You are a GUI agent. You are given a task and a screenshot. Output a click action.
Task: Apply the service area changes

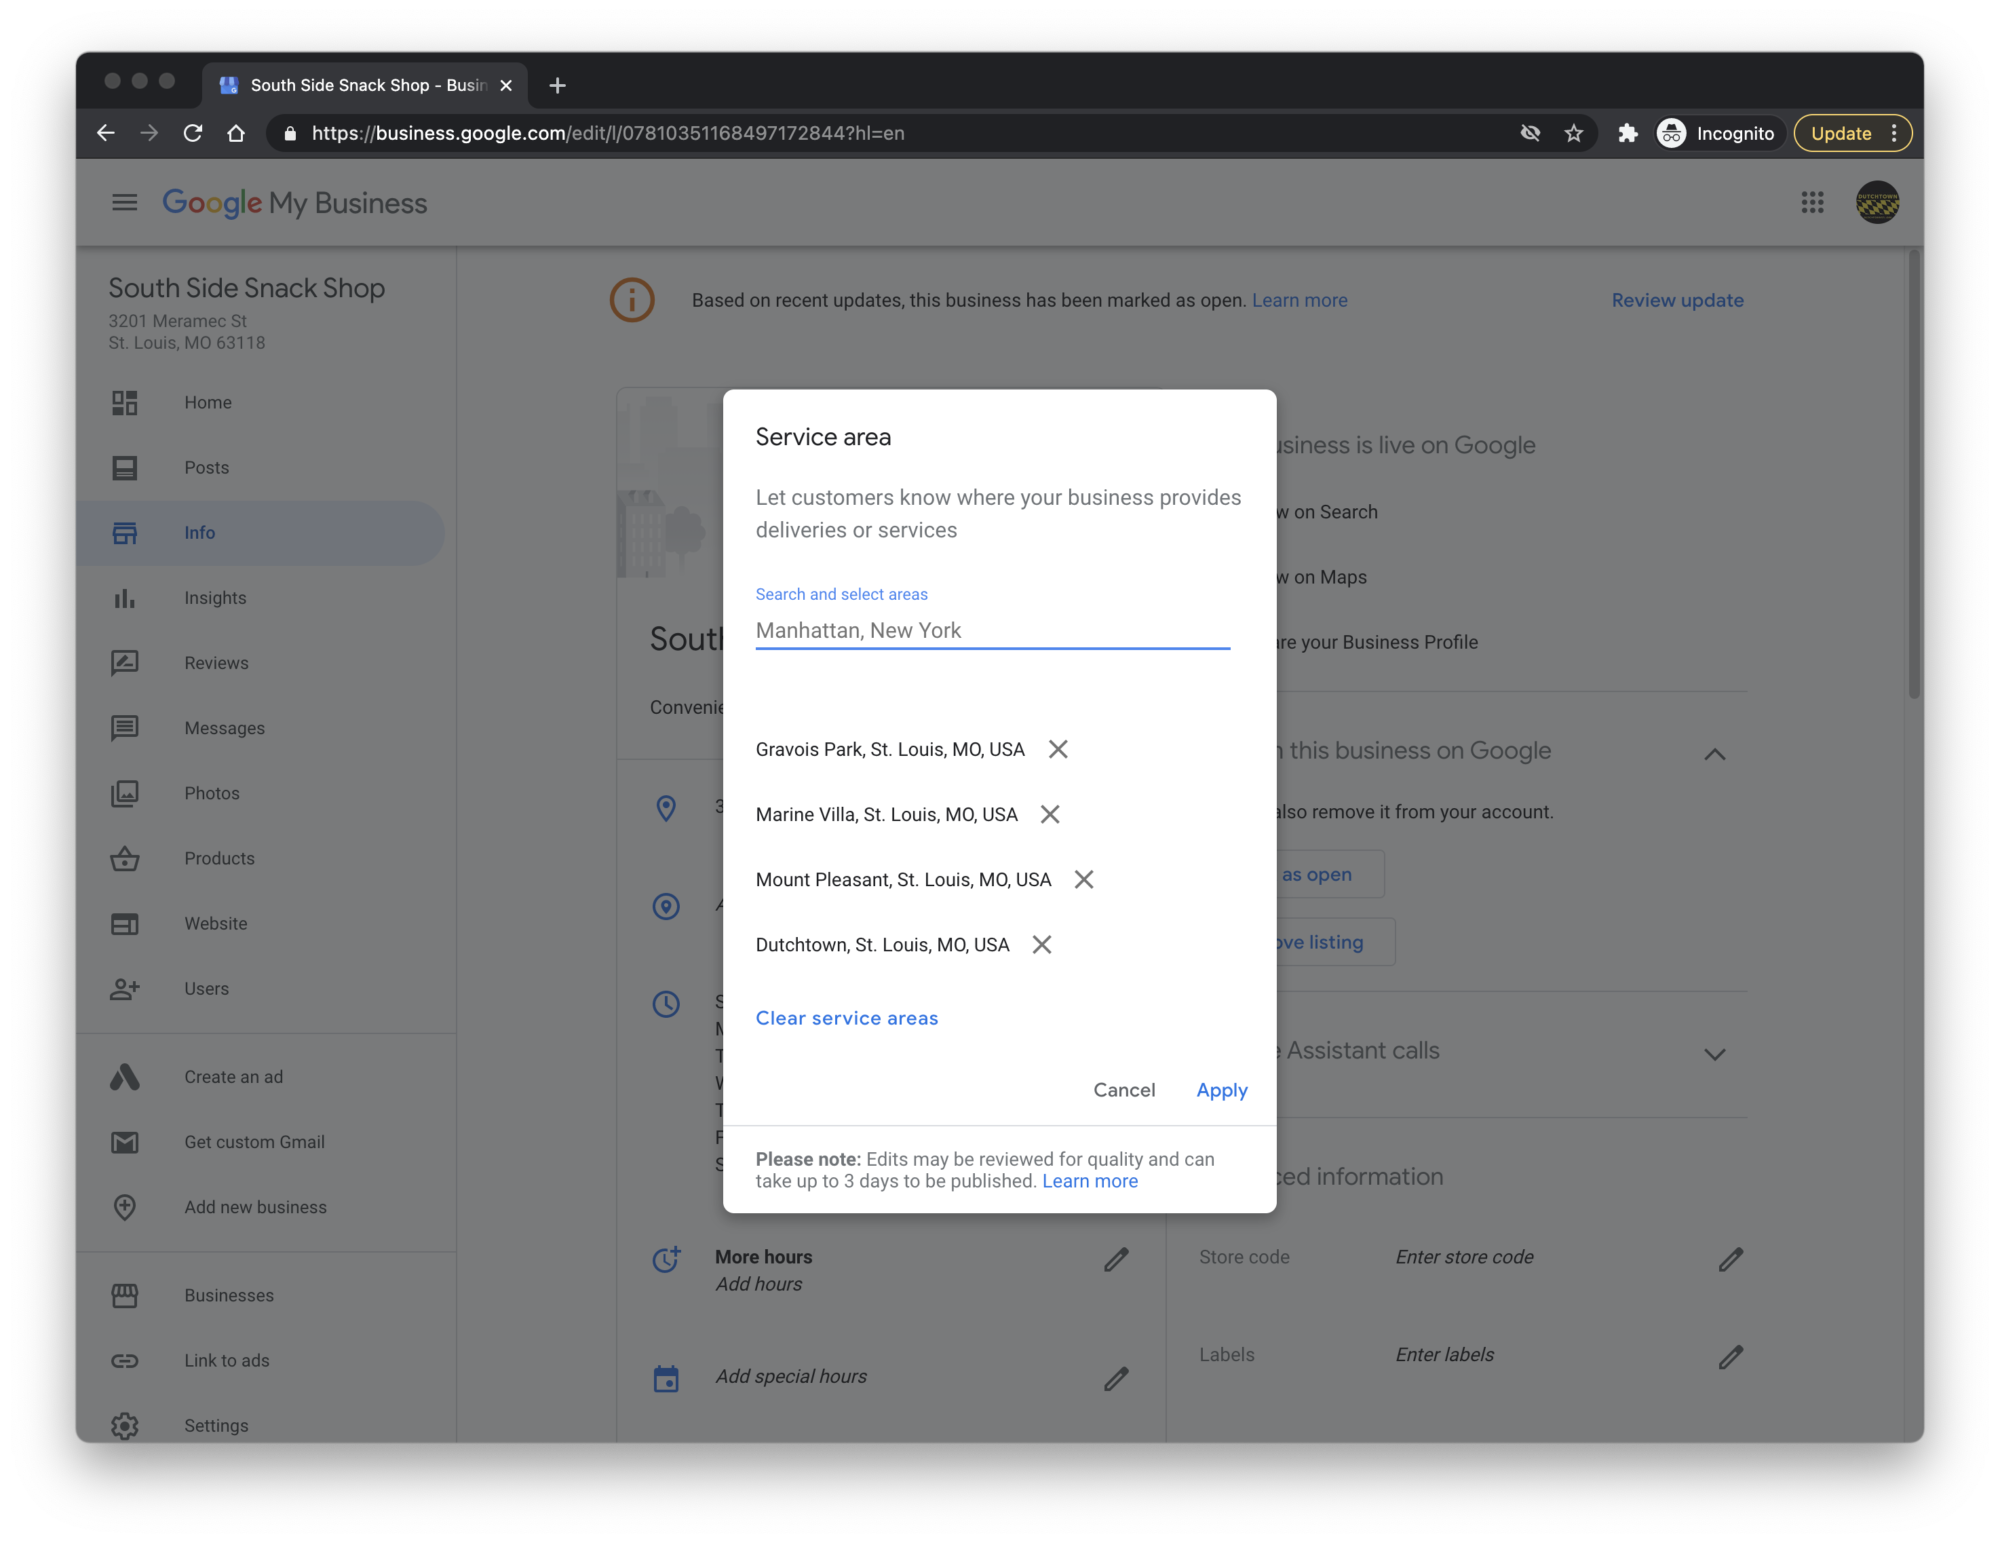point(1222,1090)
